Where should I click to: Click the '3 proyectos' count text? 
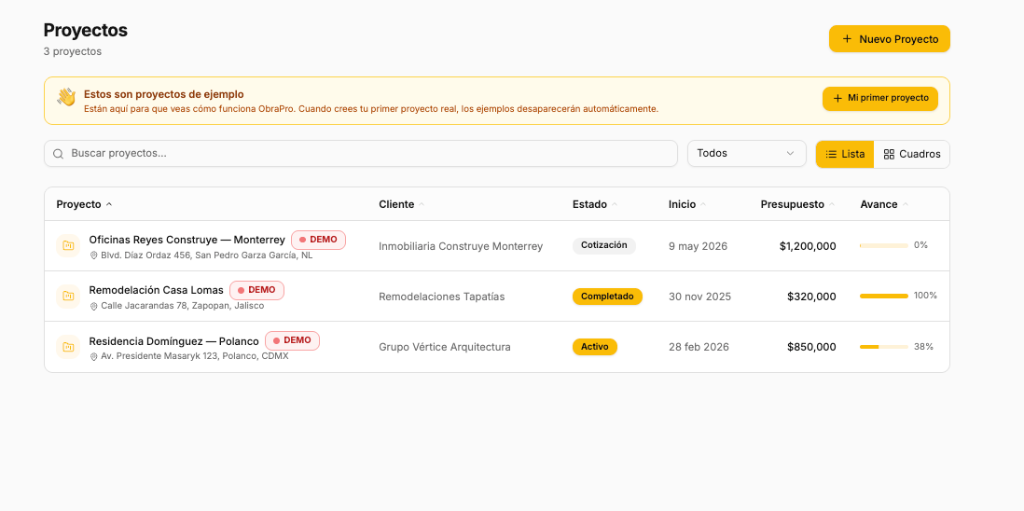[72, 52]
